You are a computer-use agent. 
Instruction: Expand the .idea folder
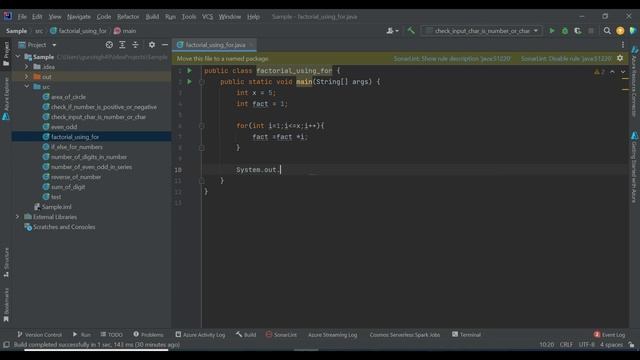click(x=27, y=67)
